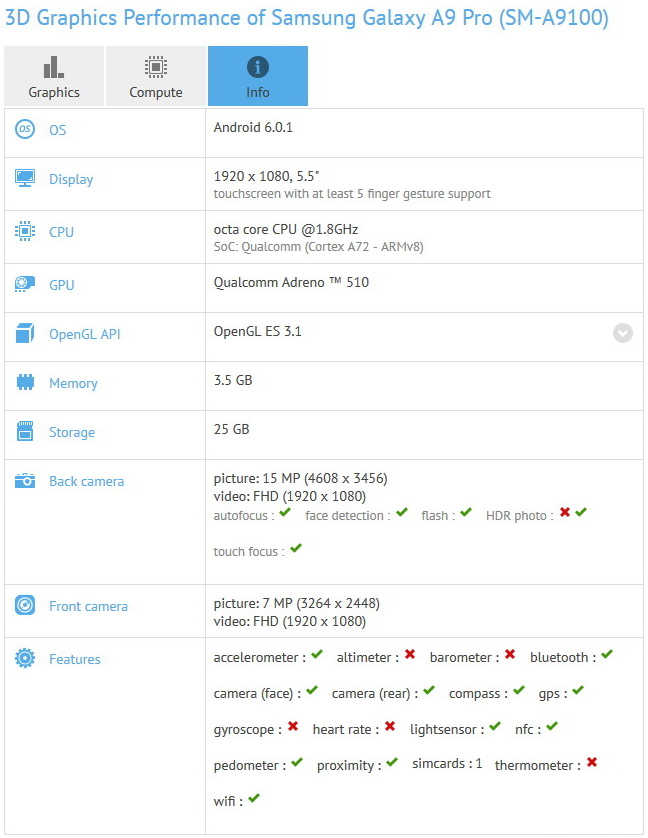This screenshot has height=838, width=648.
Task: Click the OS row icon
Action: pos(25,130)
